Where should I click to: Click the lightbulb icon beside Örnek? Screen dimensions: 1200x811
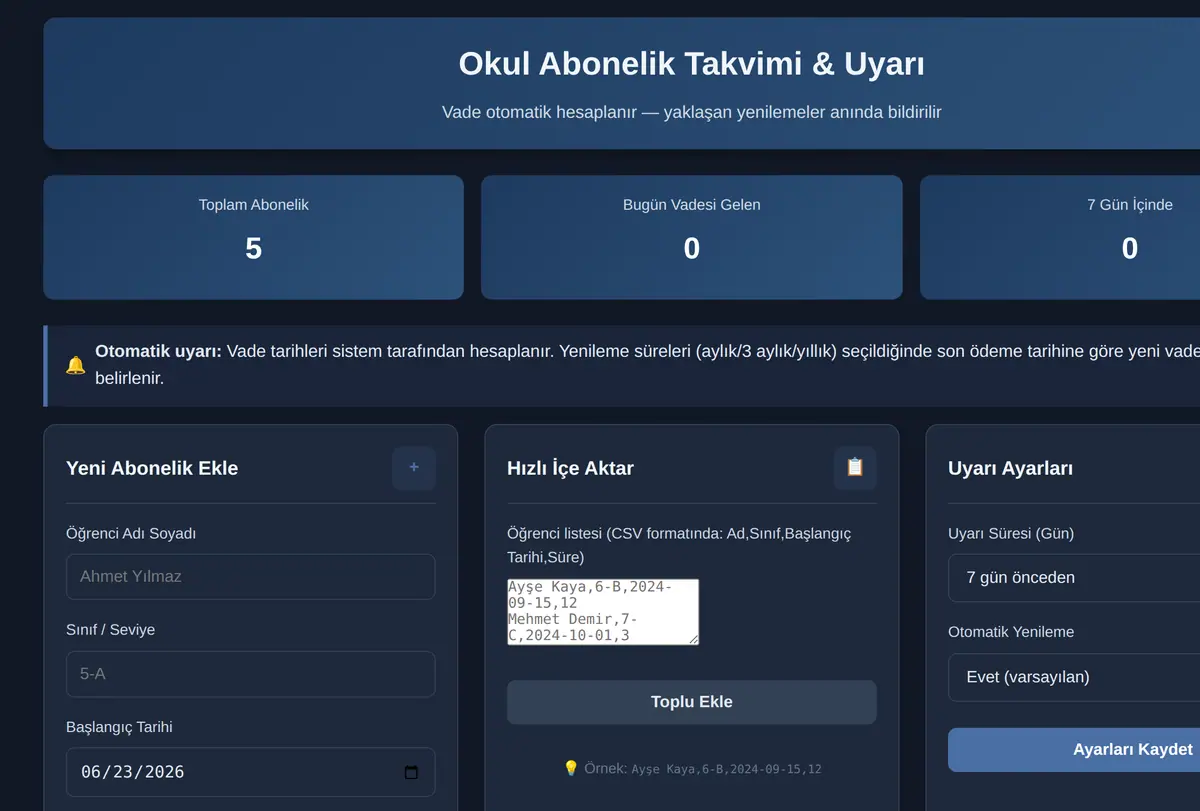[x=571, y=768]
